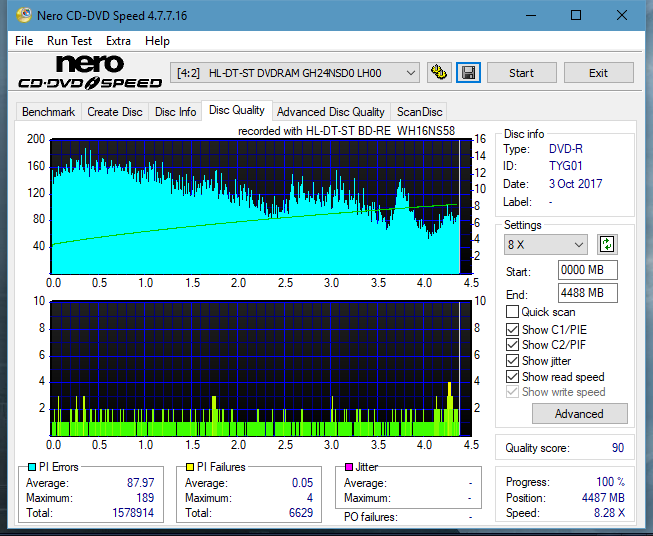Open the Run Test menu
The image size is (653, 536).
[69, 41]
